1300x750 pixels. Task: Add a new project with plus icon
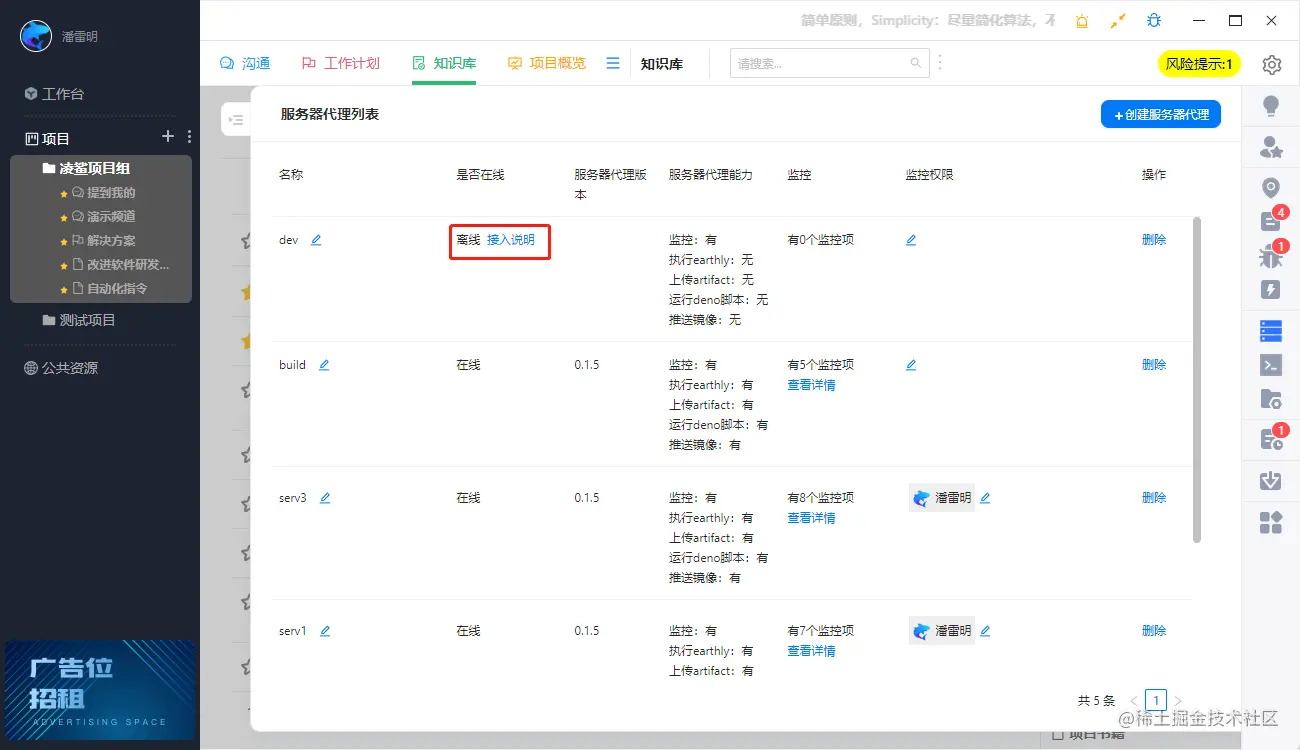[168, 137]
